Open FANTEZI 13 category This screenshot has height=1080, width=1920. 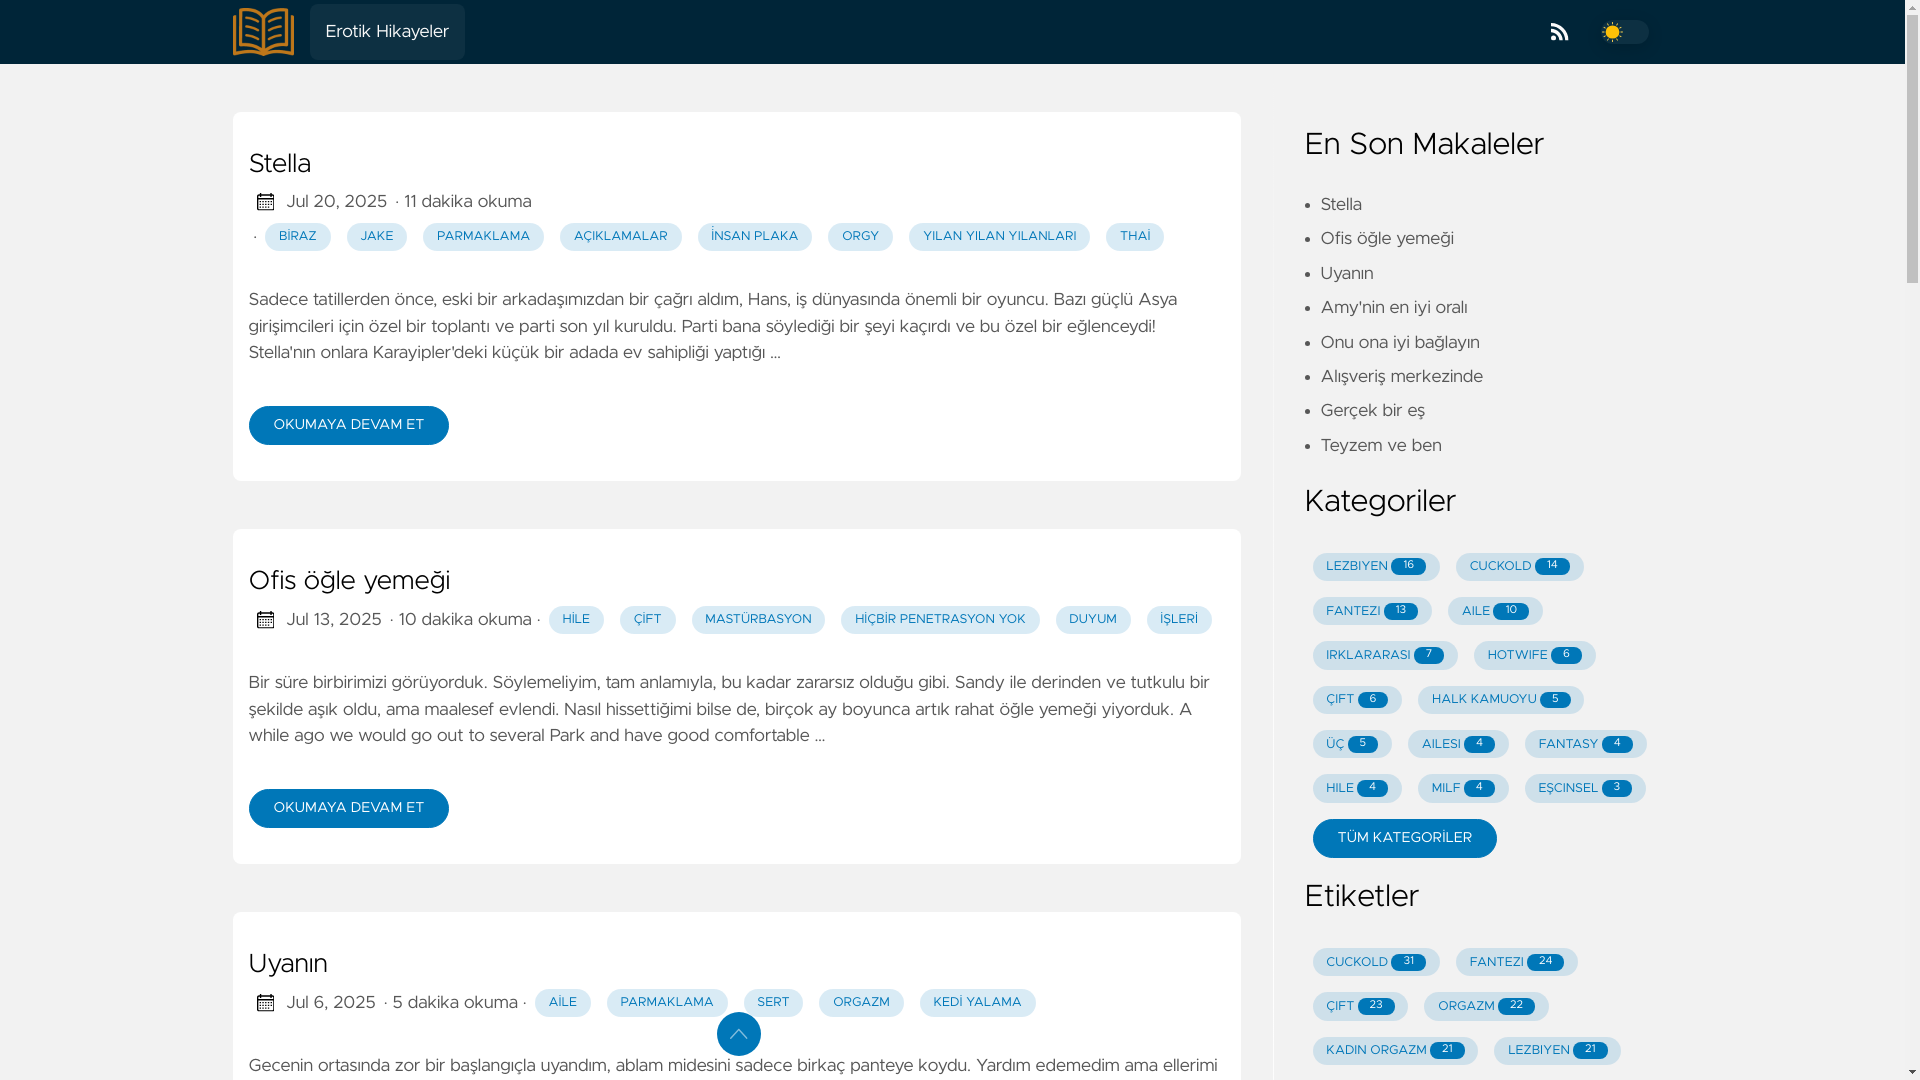click(1371, 611)
